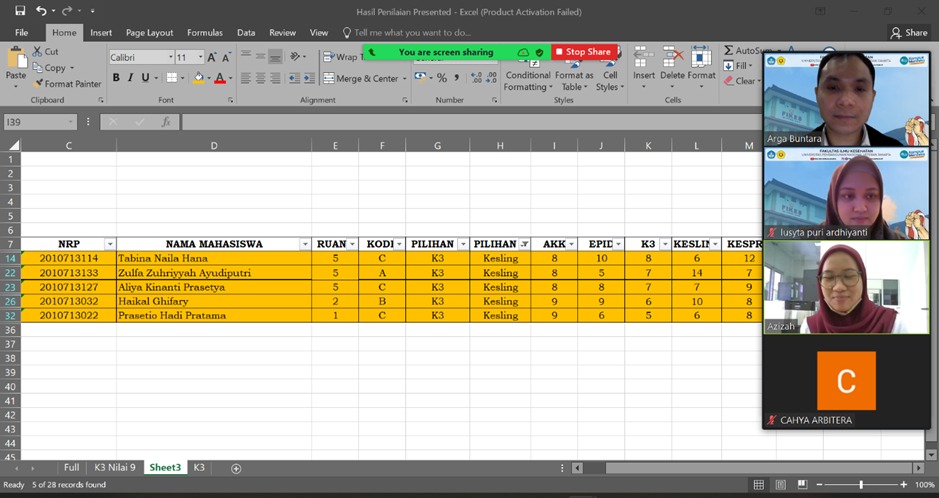
Task: Toggle Bold formatting
Action: pos(116,78)
